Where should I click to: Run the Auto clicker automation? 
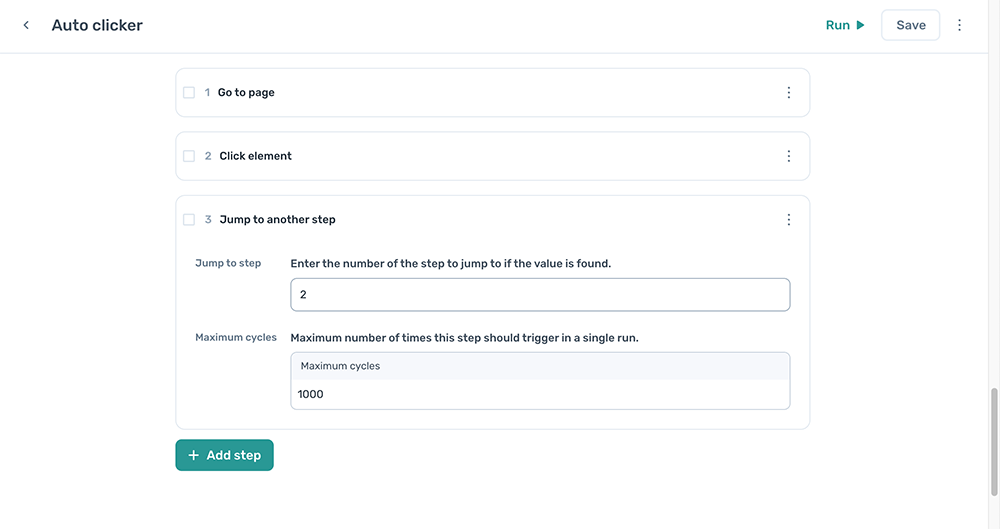coord(845,25)
